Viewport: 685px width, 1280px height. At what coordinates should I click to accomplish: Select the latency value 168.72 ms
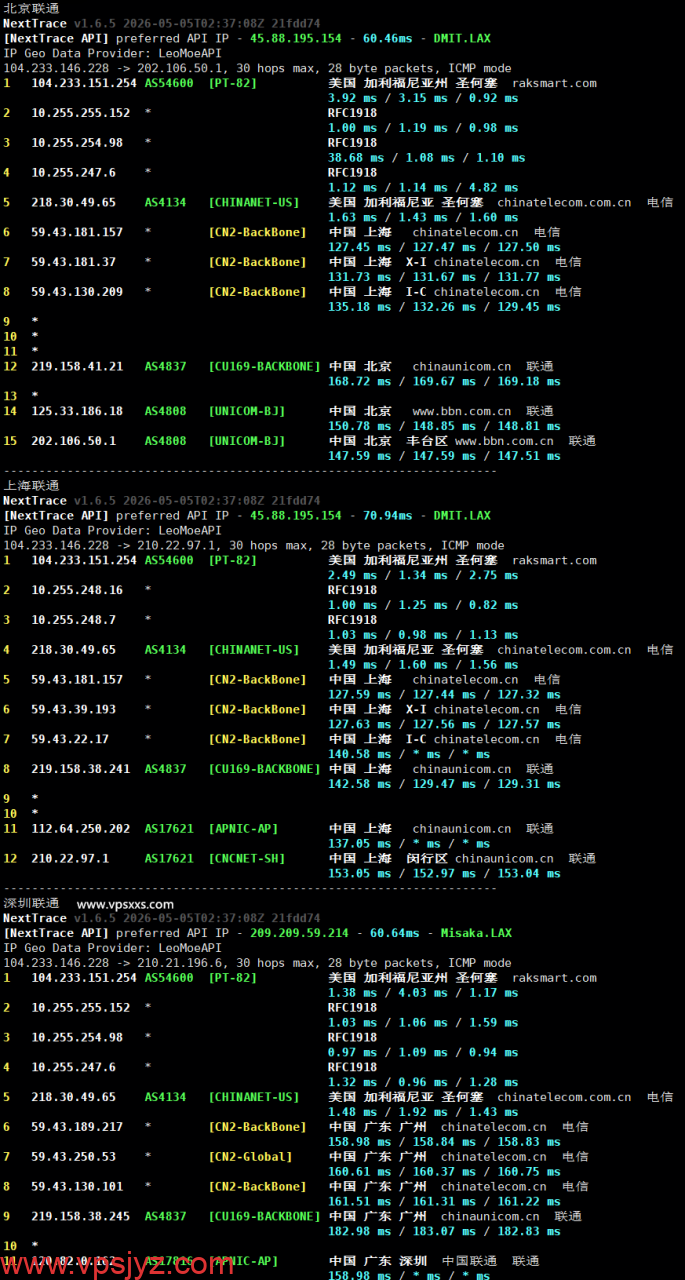point(360,382)
